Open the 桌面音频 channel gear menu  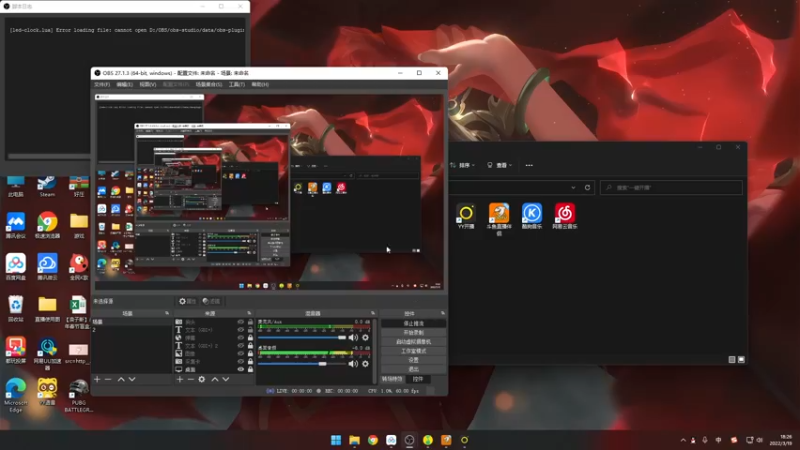tap(365, 364)
